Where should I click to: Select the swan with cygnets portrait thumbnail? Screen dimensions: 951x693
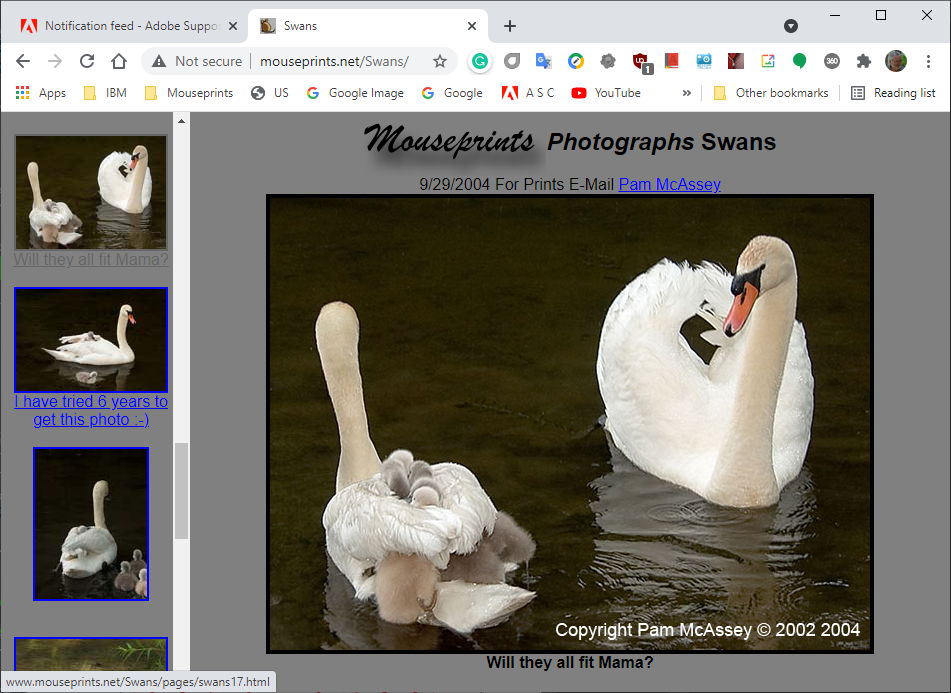(x=91, y=524)
